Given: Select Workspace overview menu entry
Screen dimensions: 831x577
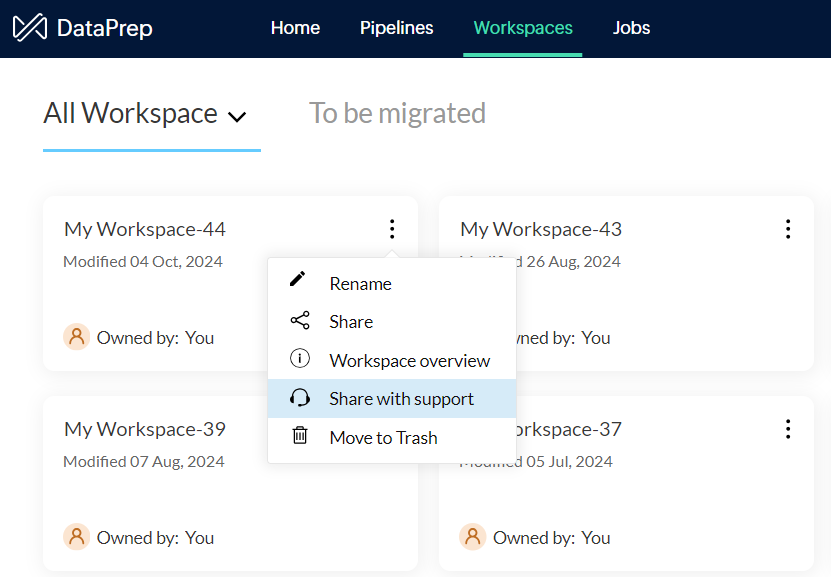Looking at the screenshot, I should click(x=409, y=360).
